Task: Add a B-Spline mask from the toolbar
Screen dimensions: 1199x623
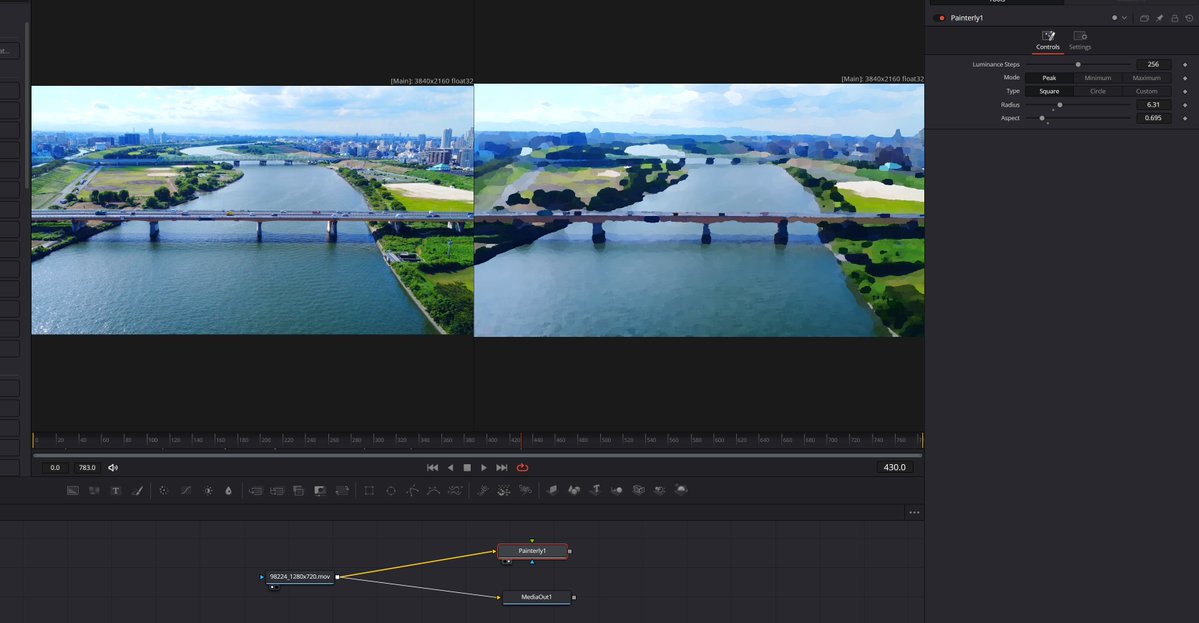Action: 434,491
